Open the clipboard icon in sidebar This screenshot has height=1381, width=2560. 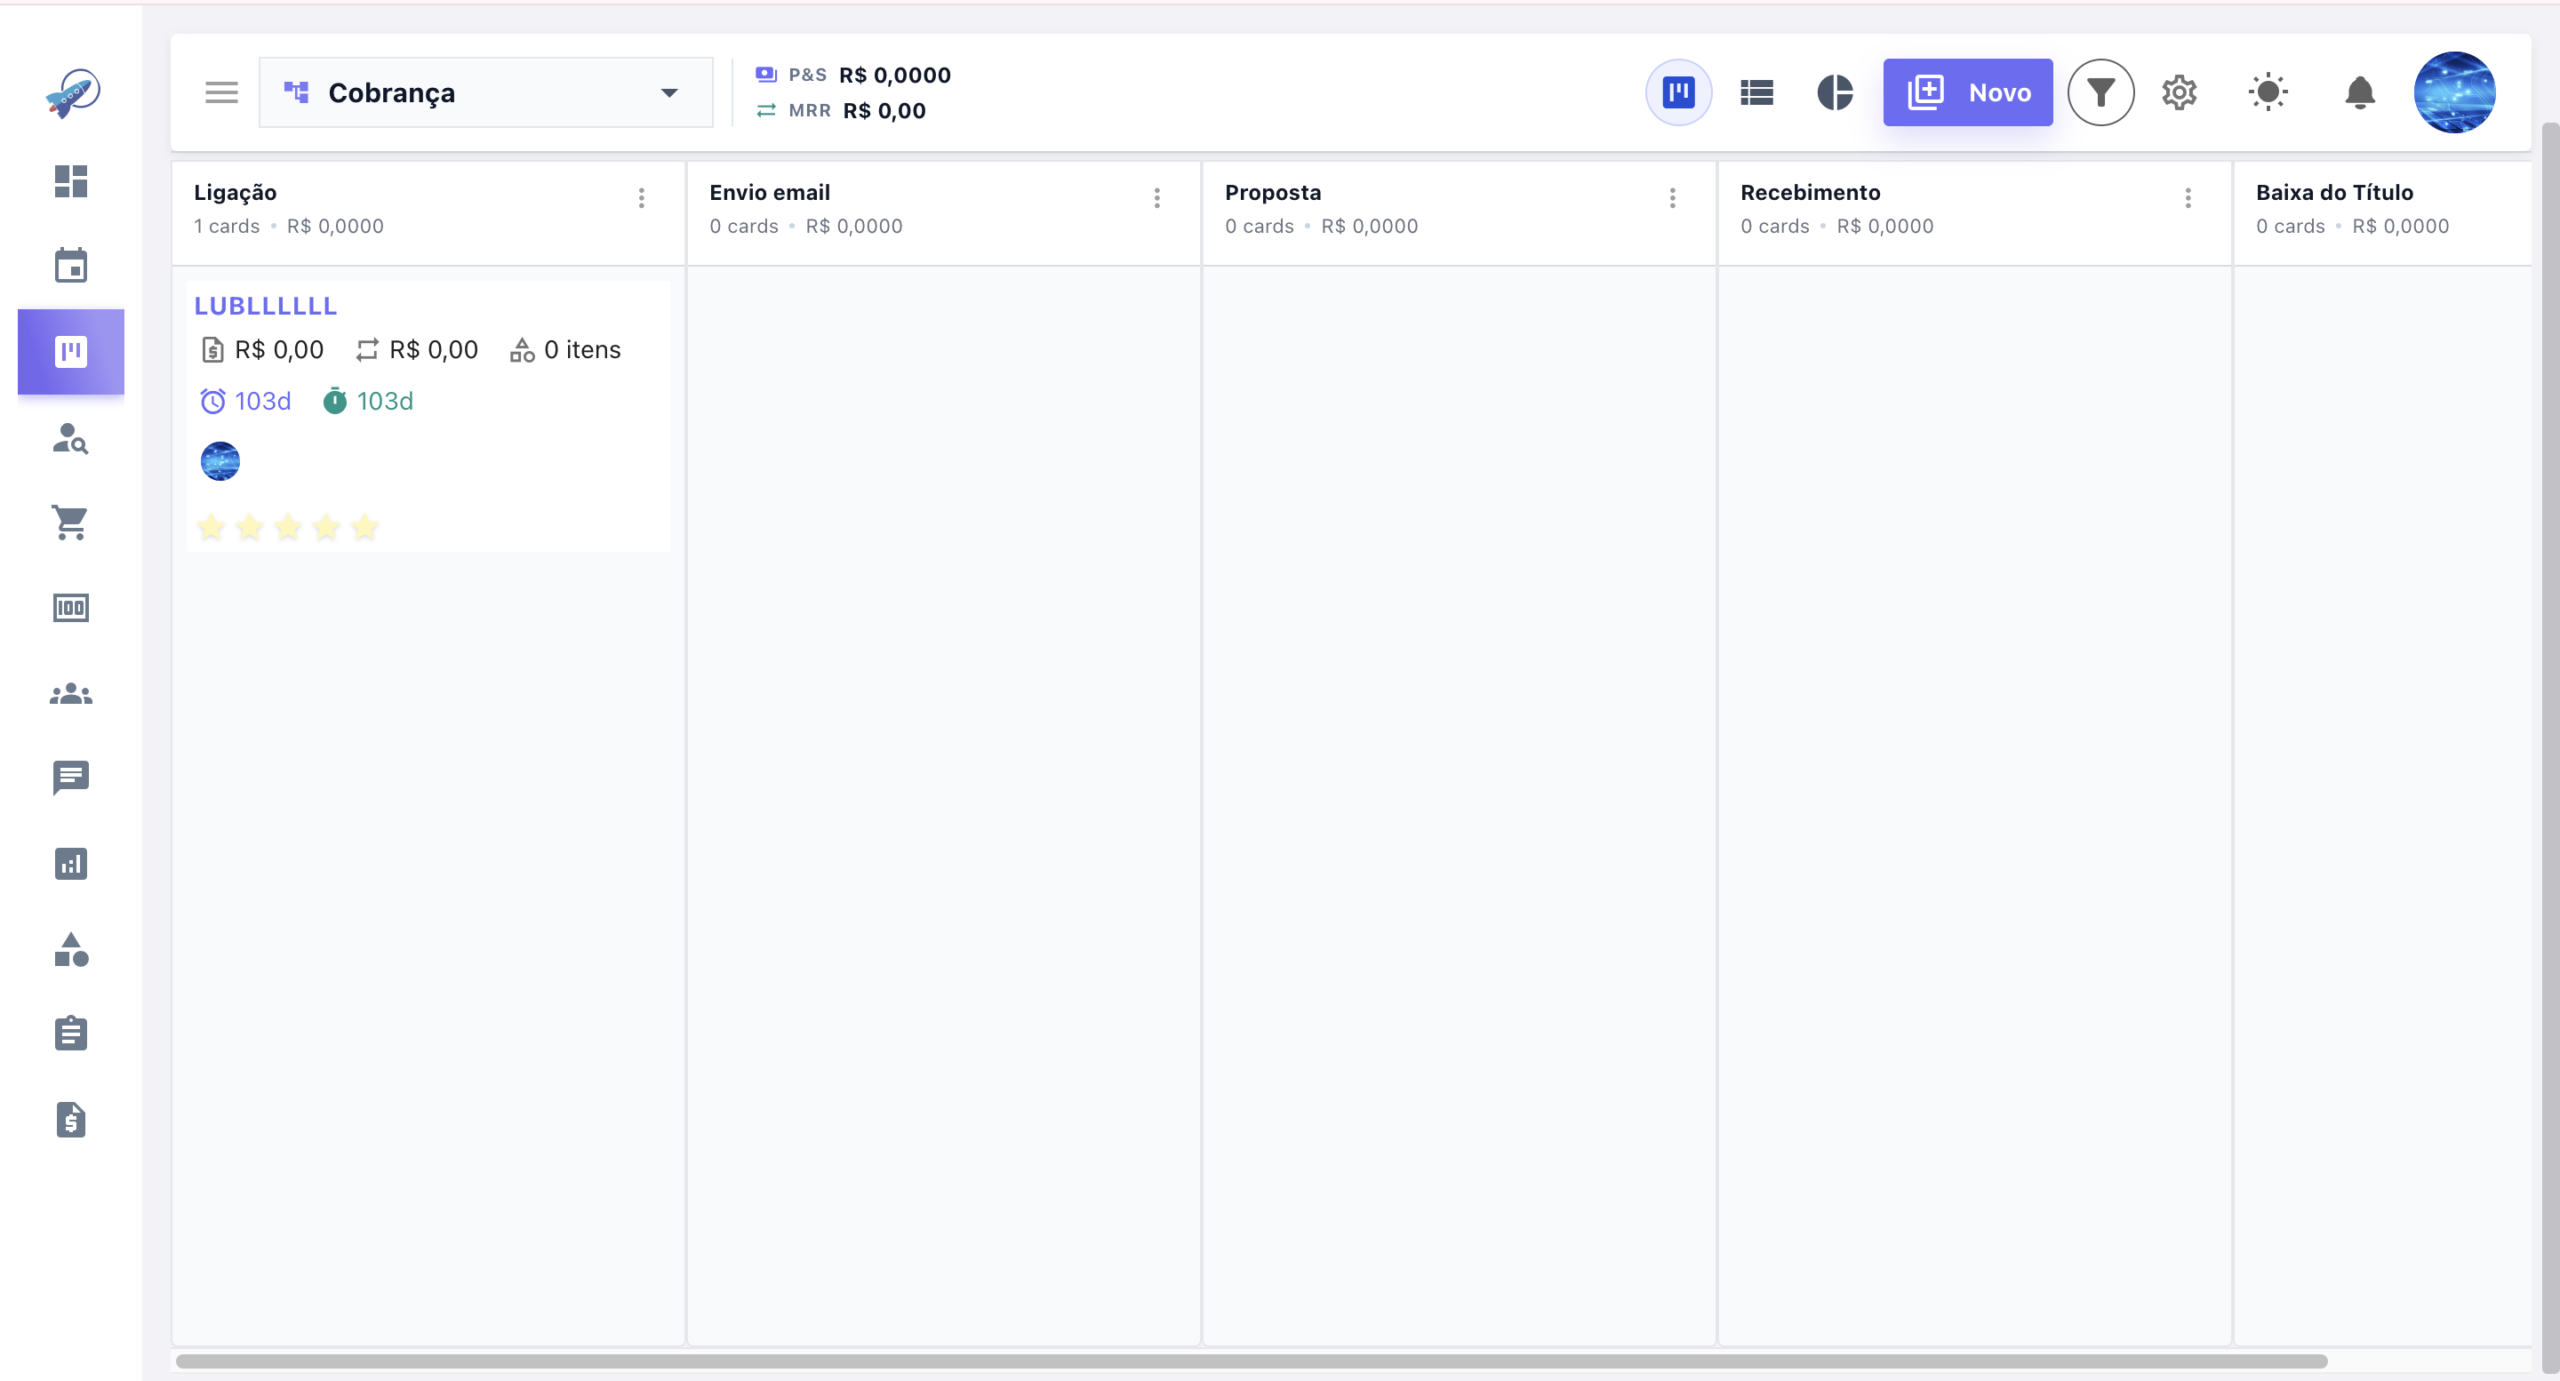71,1033
